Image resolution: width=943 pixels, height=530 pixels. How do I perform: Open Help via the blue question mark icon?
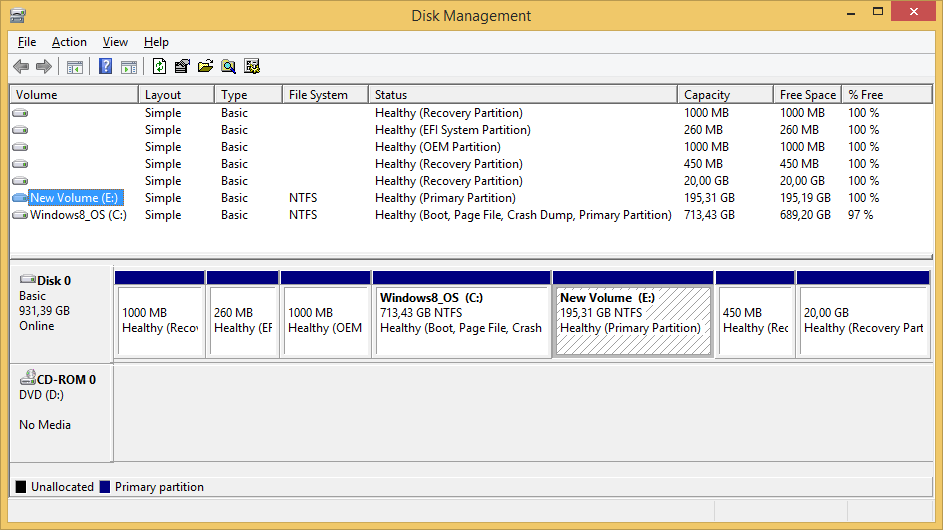click(x=105, y=67)
